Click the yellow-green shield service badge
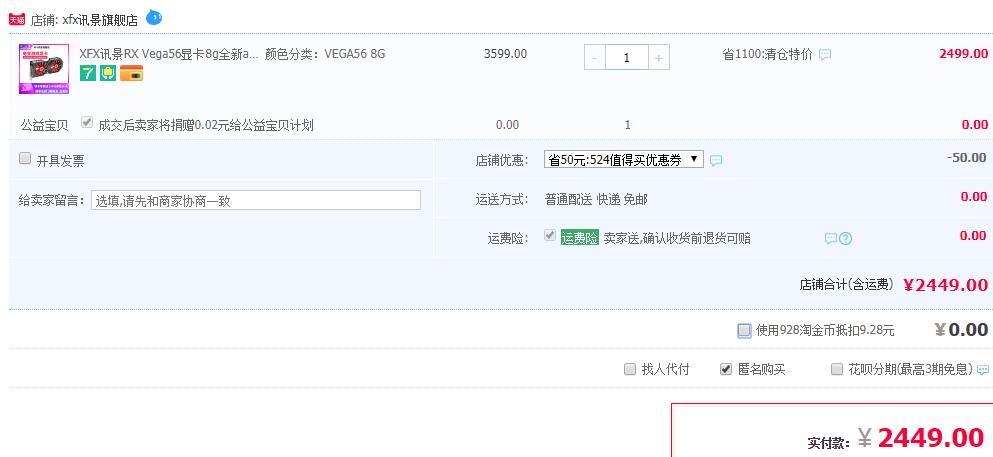993x457 pixels. point(108,73)
